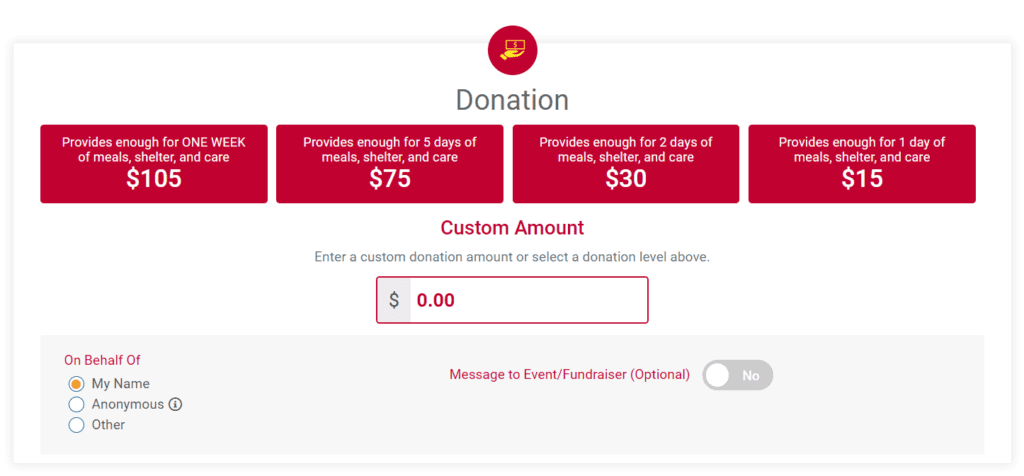Screen dimensions: 1024x476
Task: Click the Donation title text
Action: (x=513, y=101)
